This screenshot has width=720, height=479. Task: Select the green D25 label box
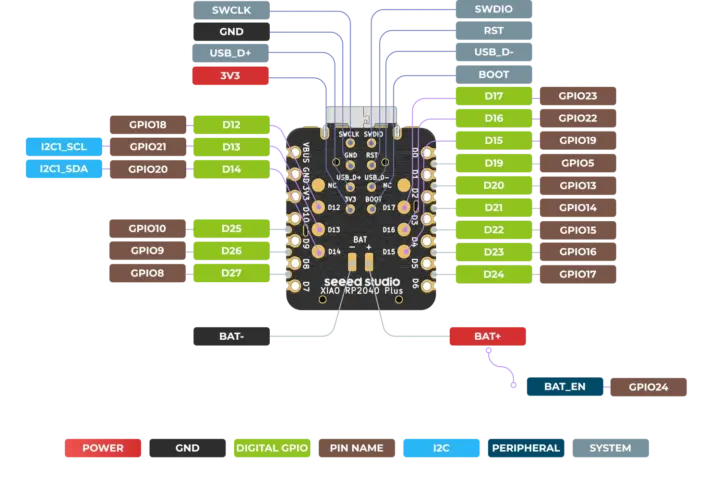click(231, 228)
